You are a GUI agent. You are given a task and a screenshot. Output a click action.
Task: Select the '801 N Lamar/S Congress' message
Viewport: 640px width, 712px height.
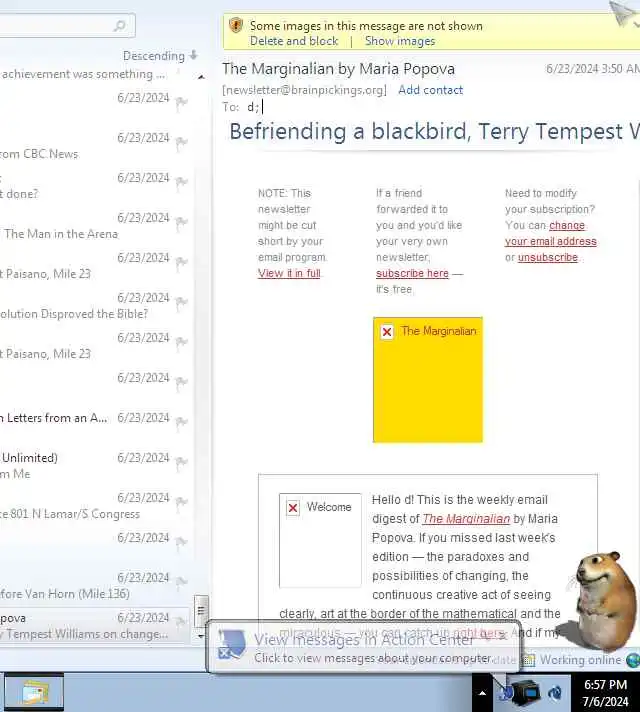(95, 505)
